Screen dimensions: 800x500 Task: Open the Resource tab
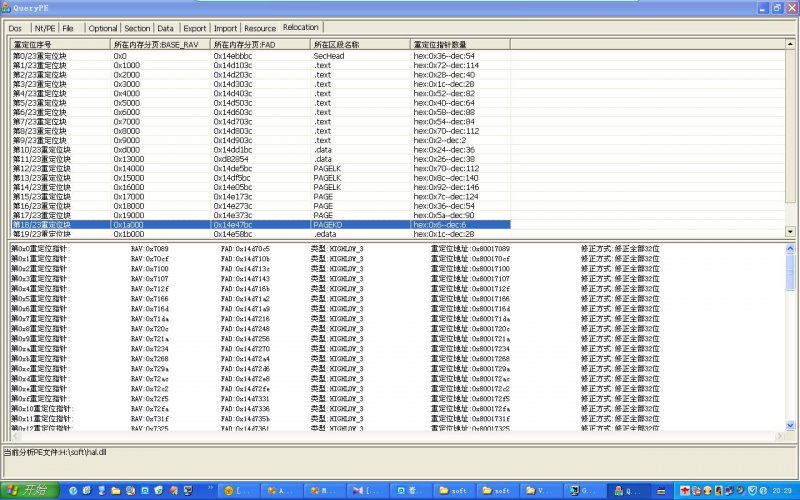click(x=260, y=28)
